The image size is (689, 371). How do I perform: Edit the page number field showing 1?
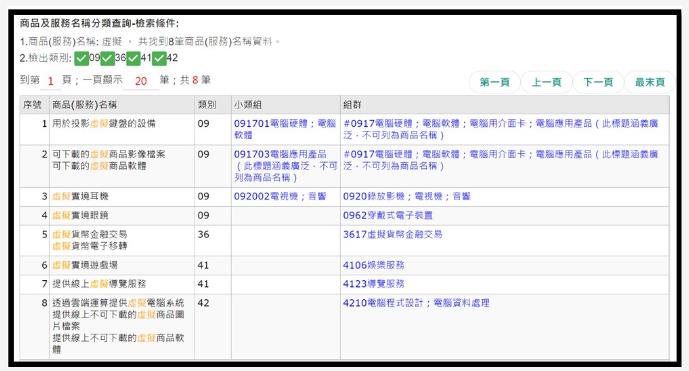pos(51,81)
